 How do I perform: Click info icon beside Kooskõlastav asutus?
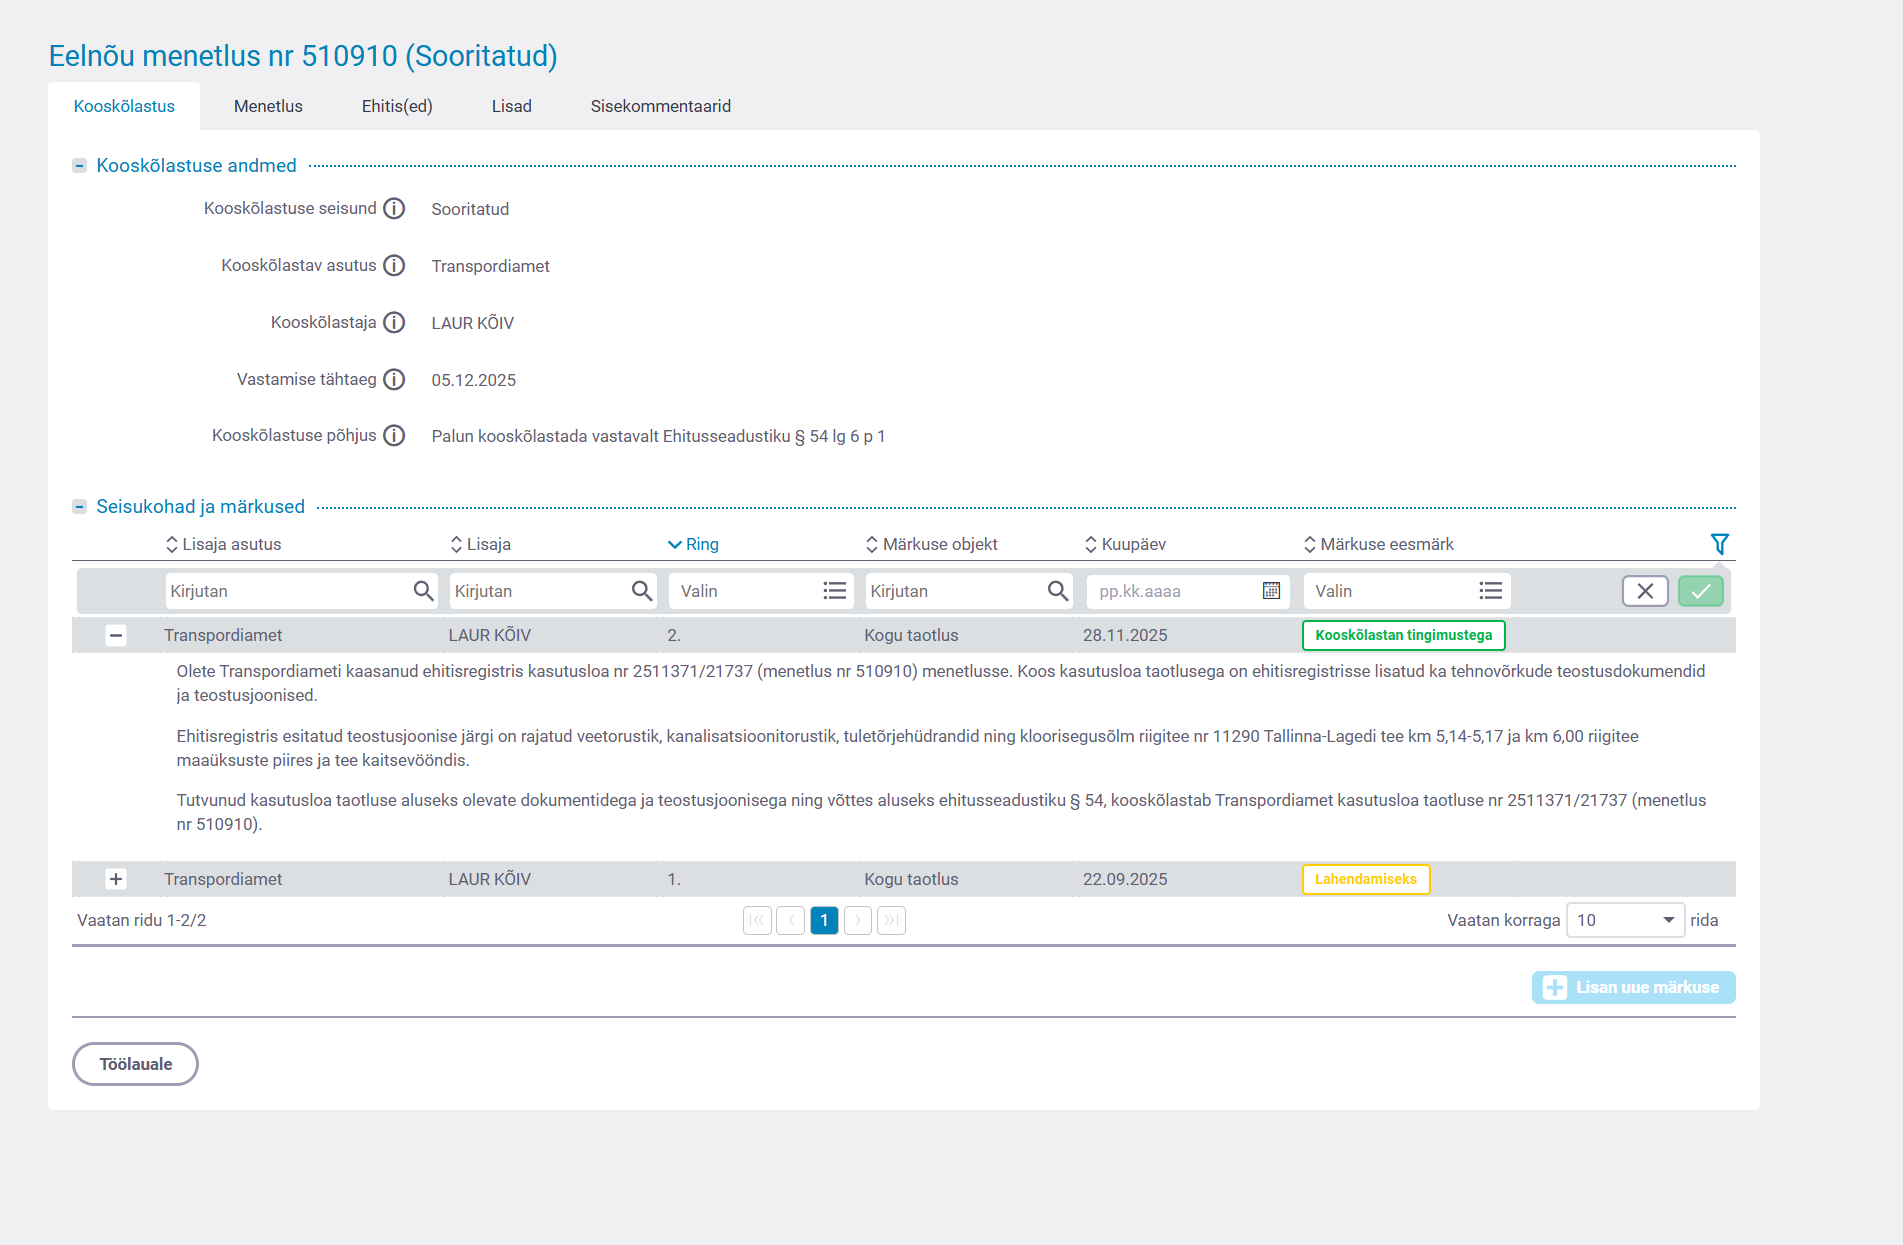pyautogui.click(x=394, y=266)
